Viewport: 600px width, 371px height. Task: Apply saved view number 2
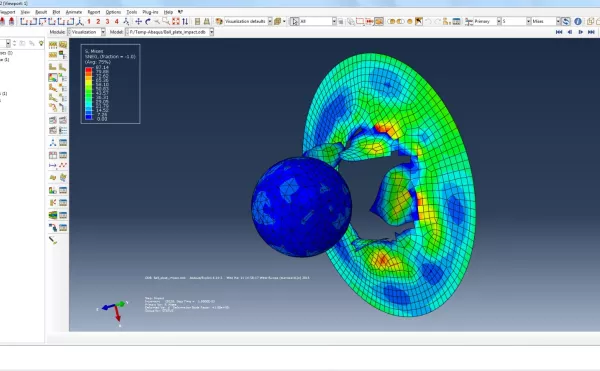click(x=98, y=22)
